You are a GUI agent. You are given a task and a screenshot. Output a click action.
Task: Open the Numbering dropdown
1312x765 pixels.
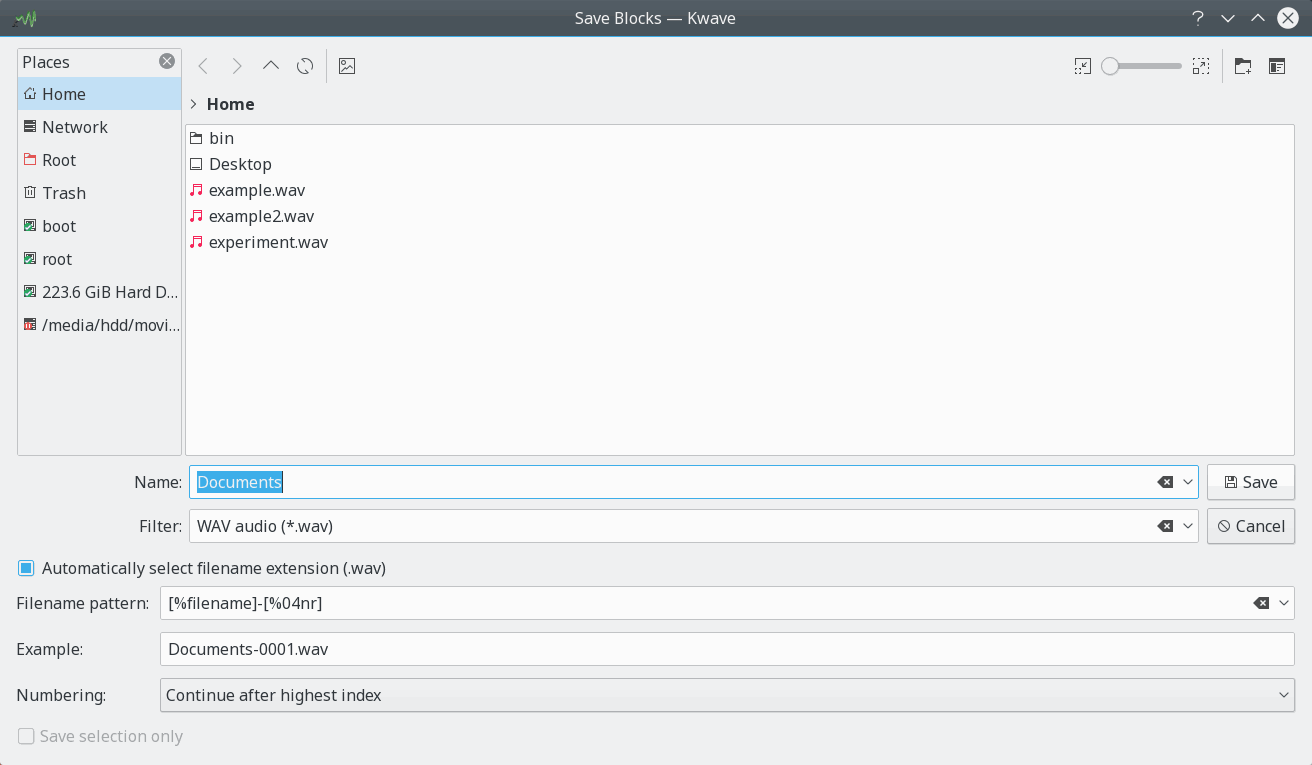727,695
